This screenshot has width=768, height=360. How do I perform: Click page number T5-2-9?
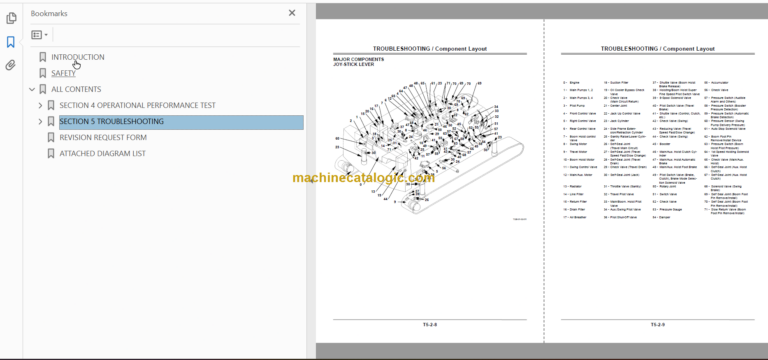[x=657, y=325]
